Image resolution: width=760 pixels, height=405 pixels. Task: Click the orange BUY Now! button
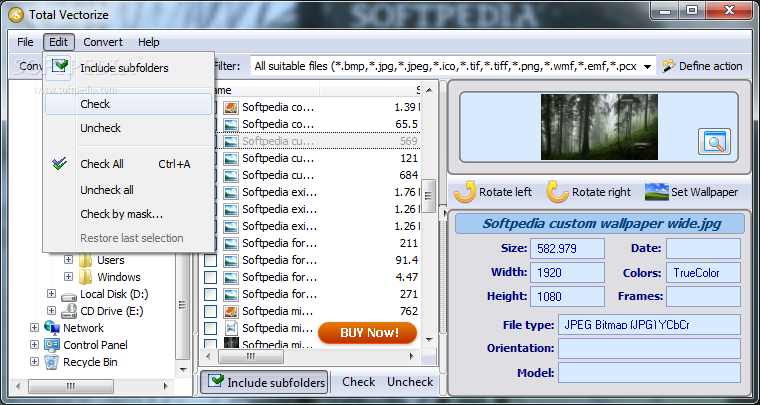click(368, 333)
